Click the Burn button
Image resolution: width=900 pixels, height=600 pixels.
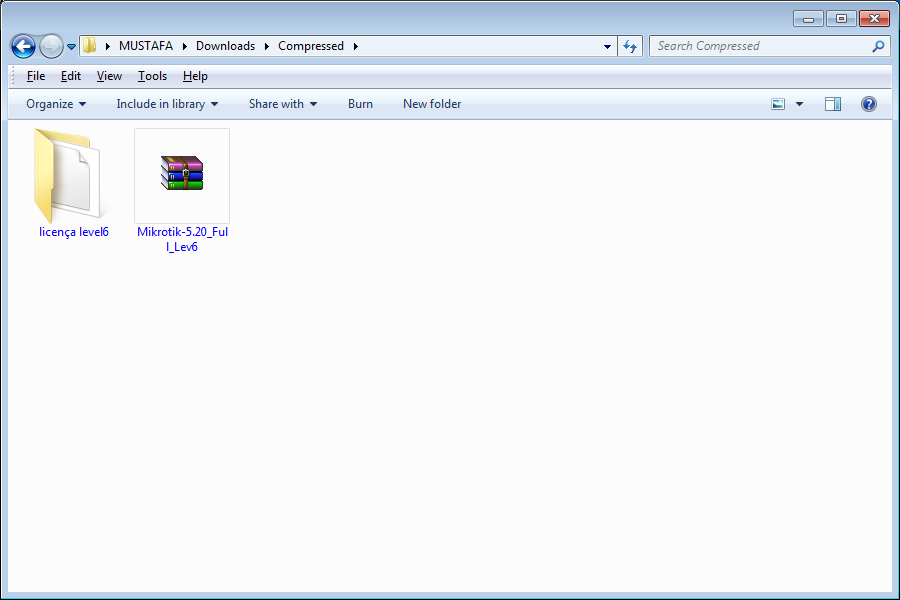pos(360,104)
